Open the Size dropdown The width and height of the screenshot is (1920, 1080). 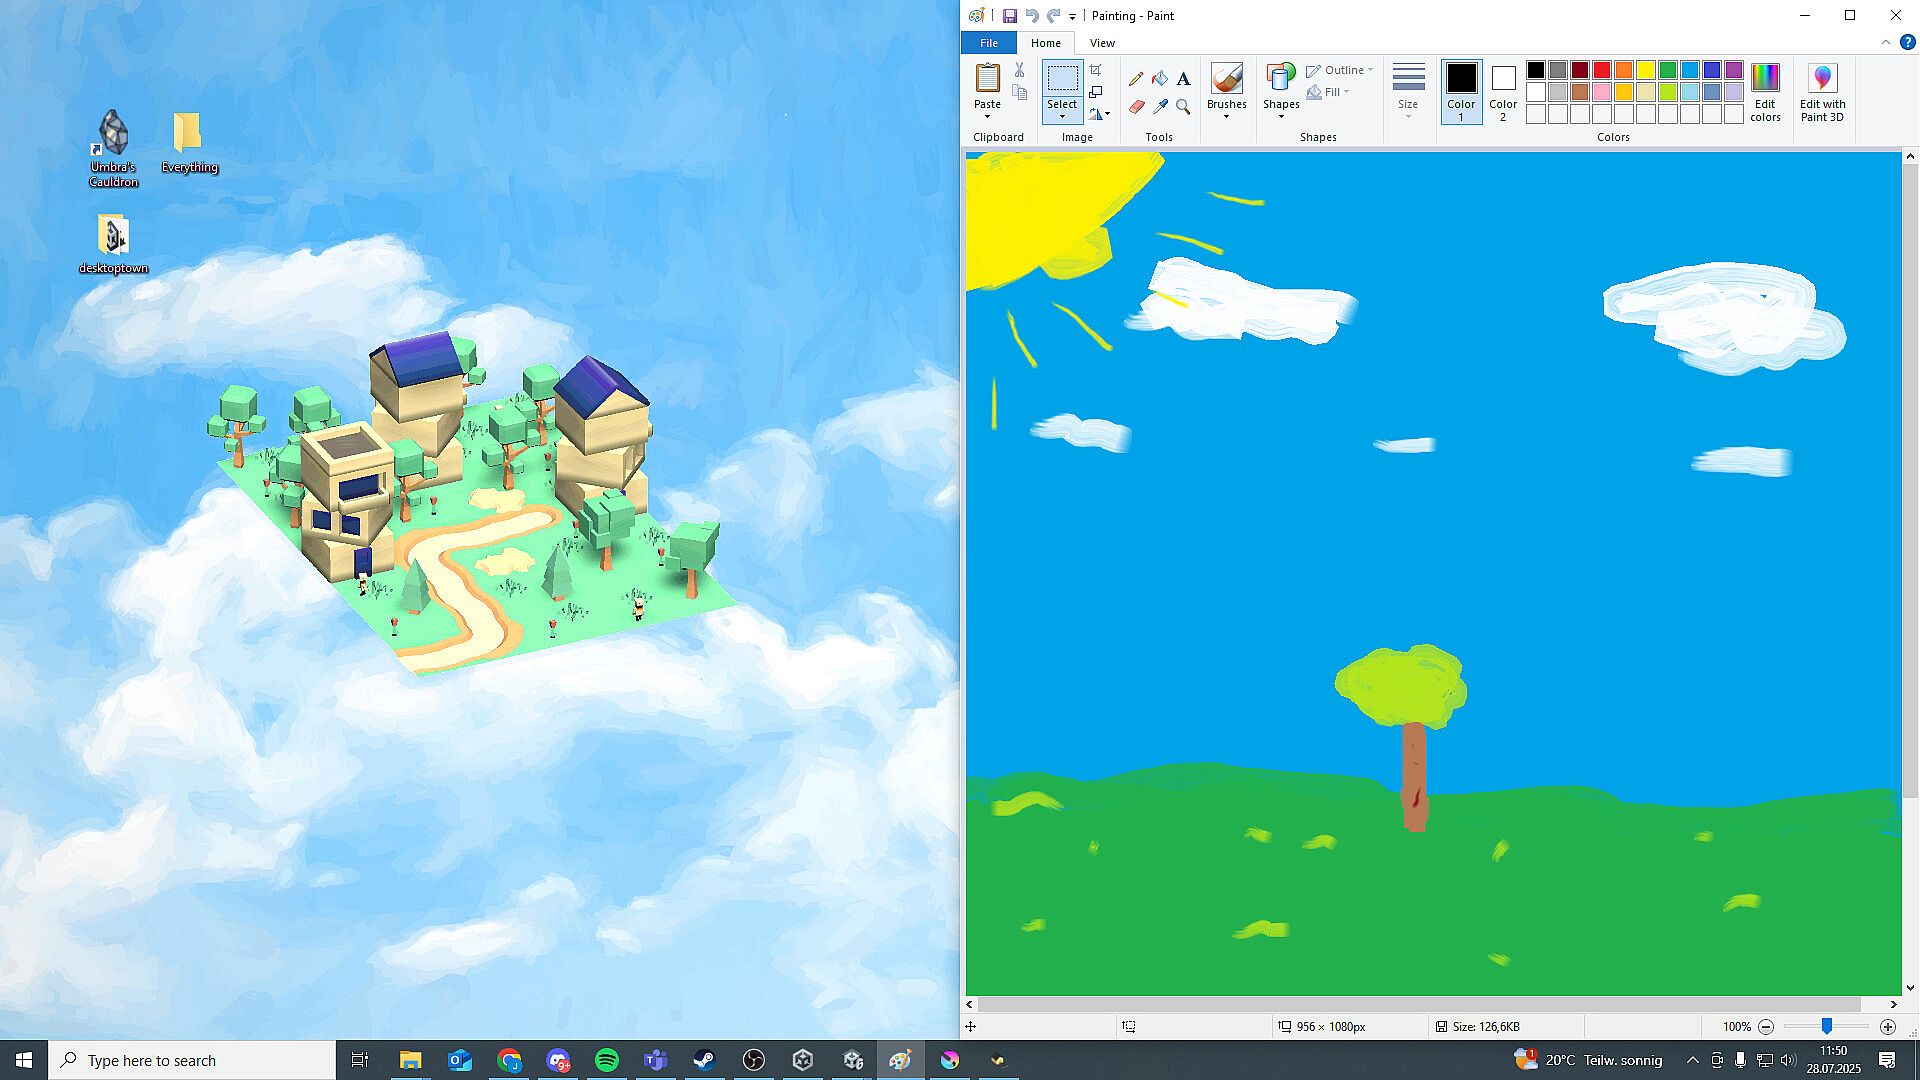pos(1408,92)
